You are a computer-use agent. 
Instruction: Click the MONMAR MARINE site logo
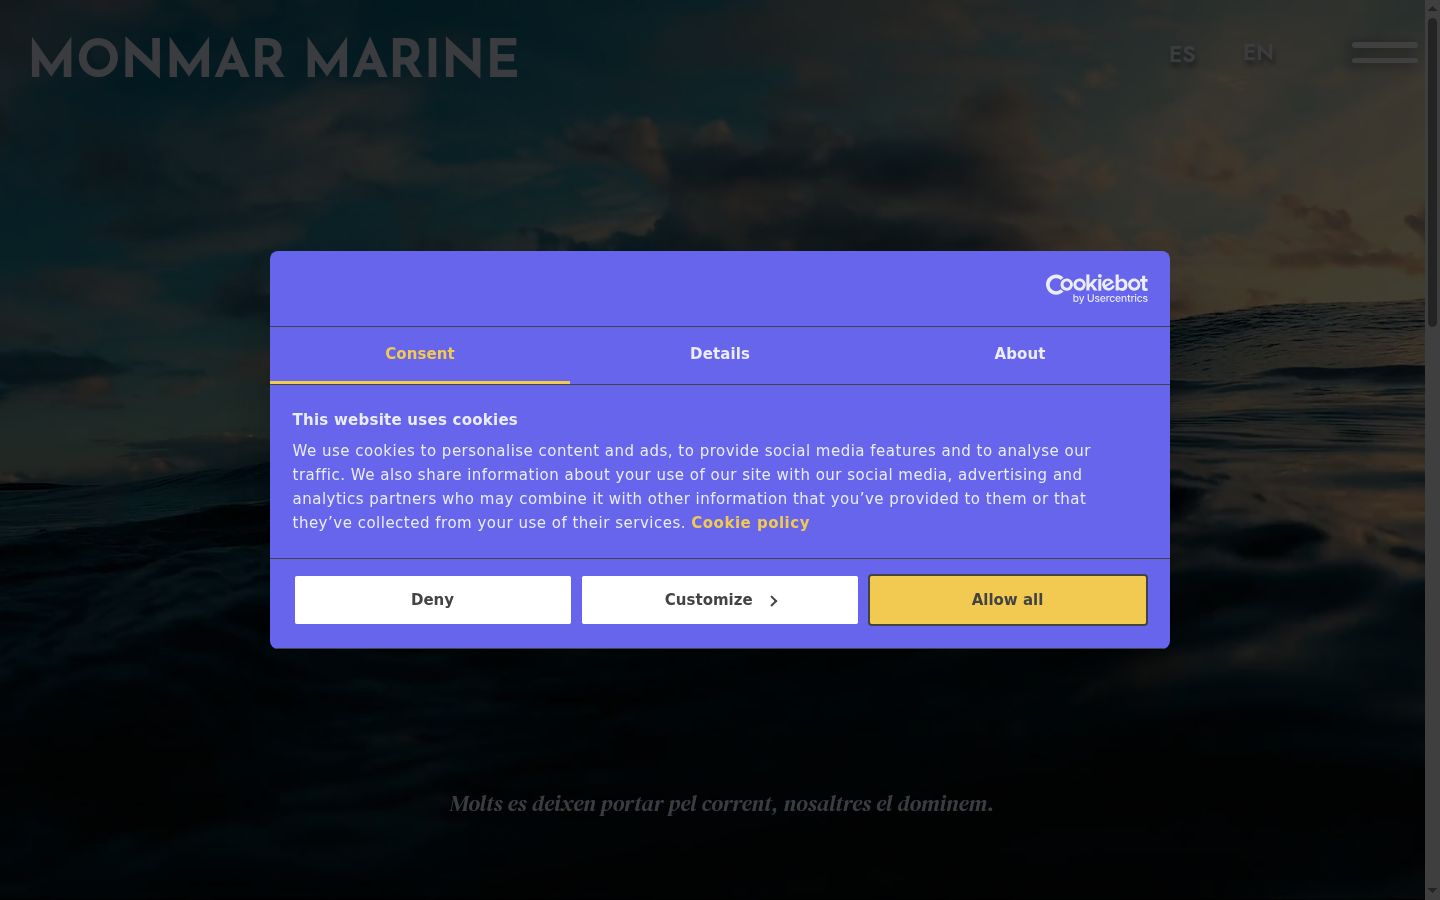click(x=274, y=59)
